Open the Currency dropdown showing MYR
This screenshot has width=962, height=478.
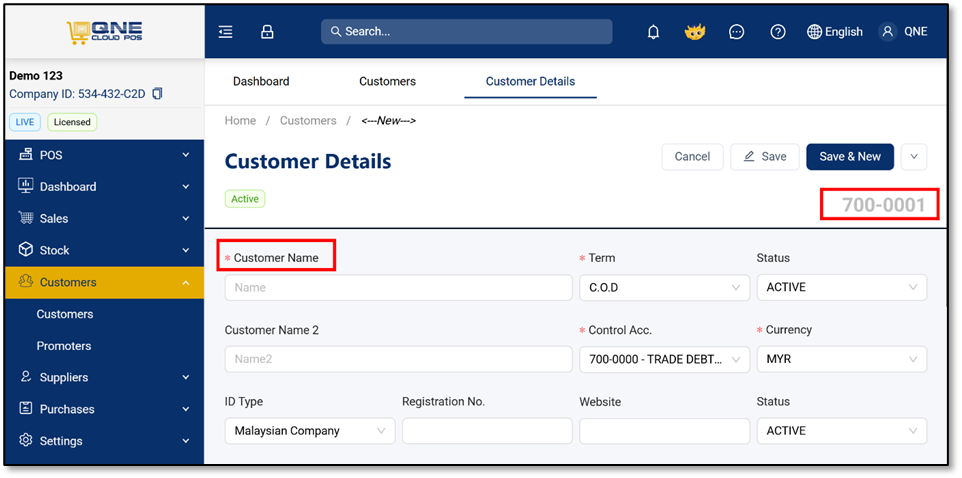[x=842, y=359]
